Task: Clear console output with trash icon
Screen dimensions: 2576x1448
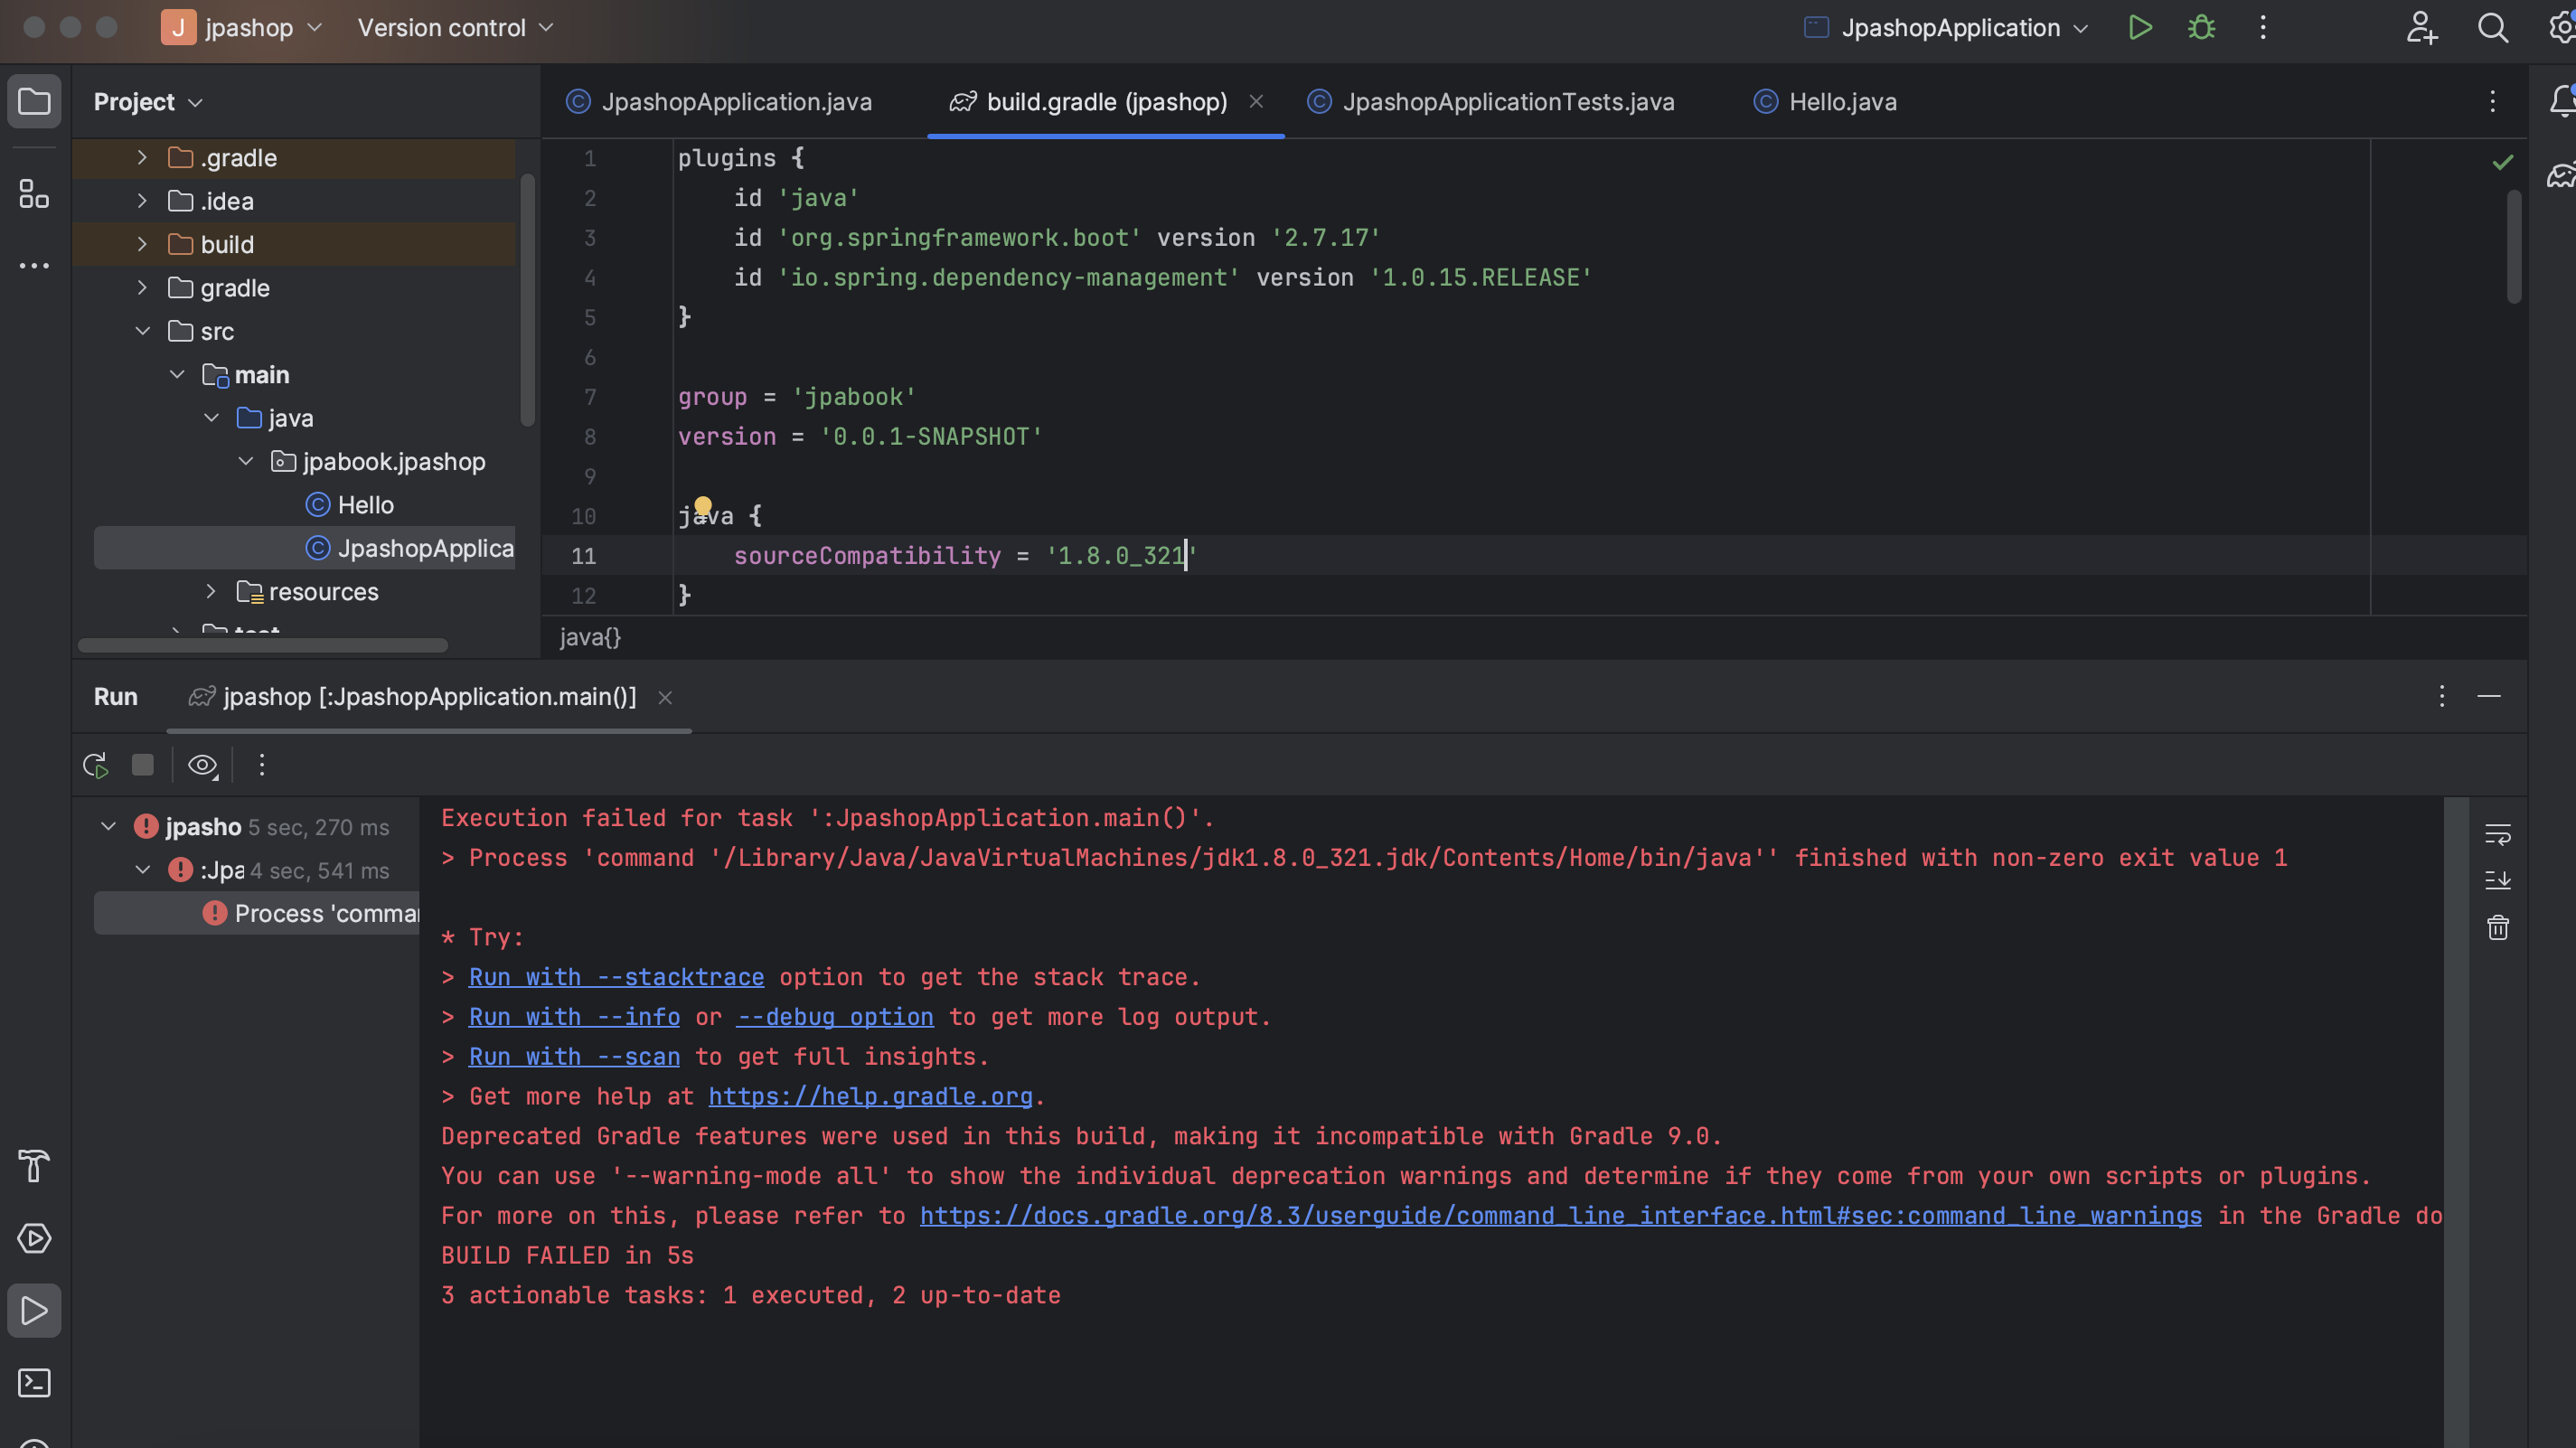Action: tap(2498, 928)
